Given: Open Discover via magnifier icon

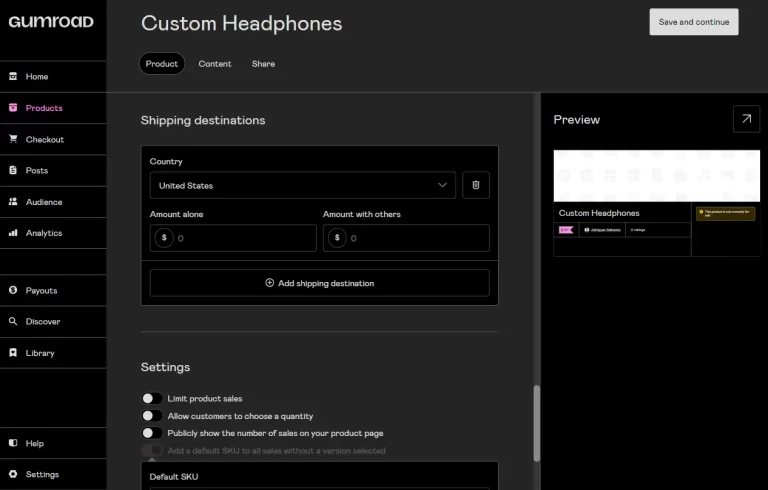Looking at the screenshot, I should click(13, 321).
